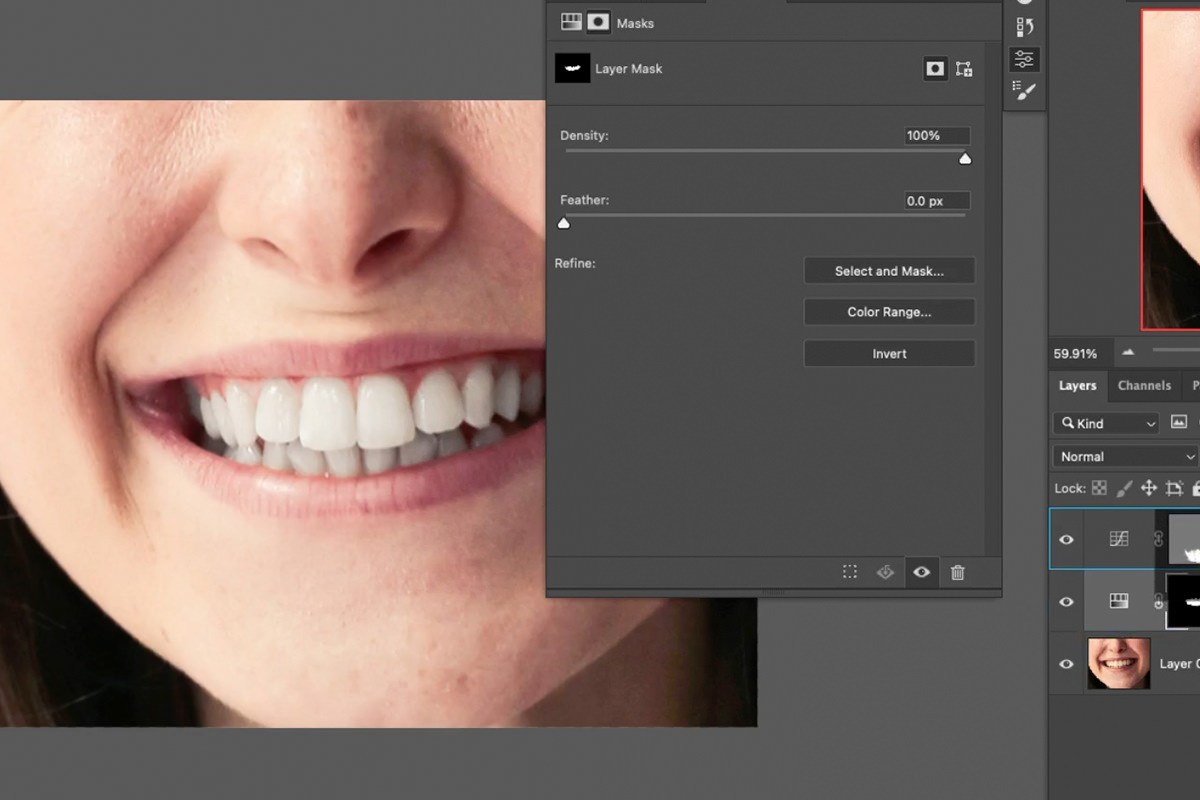Click the Density slider handle
1200x800 pixels.
(965, 158)
